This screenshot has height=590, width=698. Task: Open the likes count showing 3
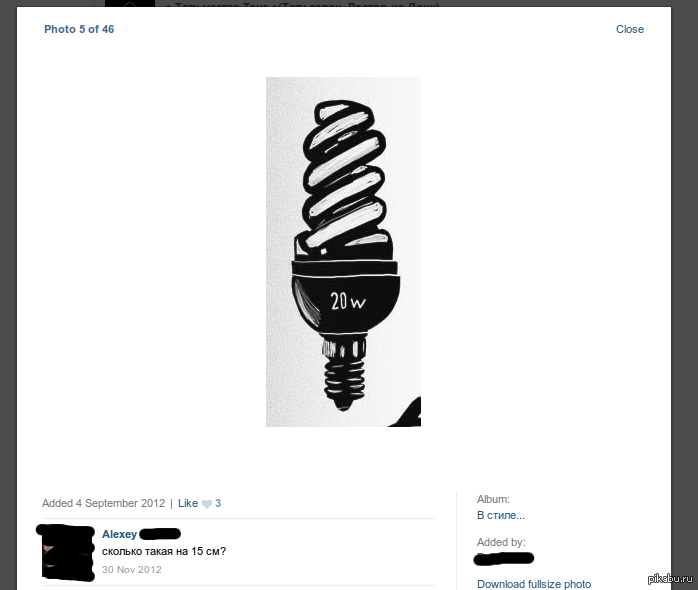point(218,503)
